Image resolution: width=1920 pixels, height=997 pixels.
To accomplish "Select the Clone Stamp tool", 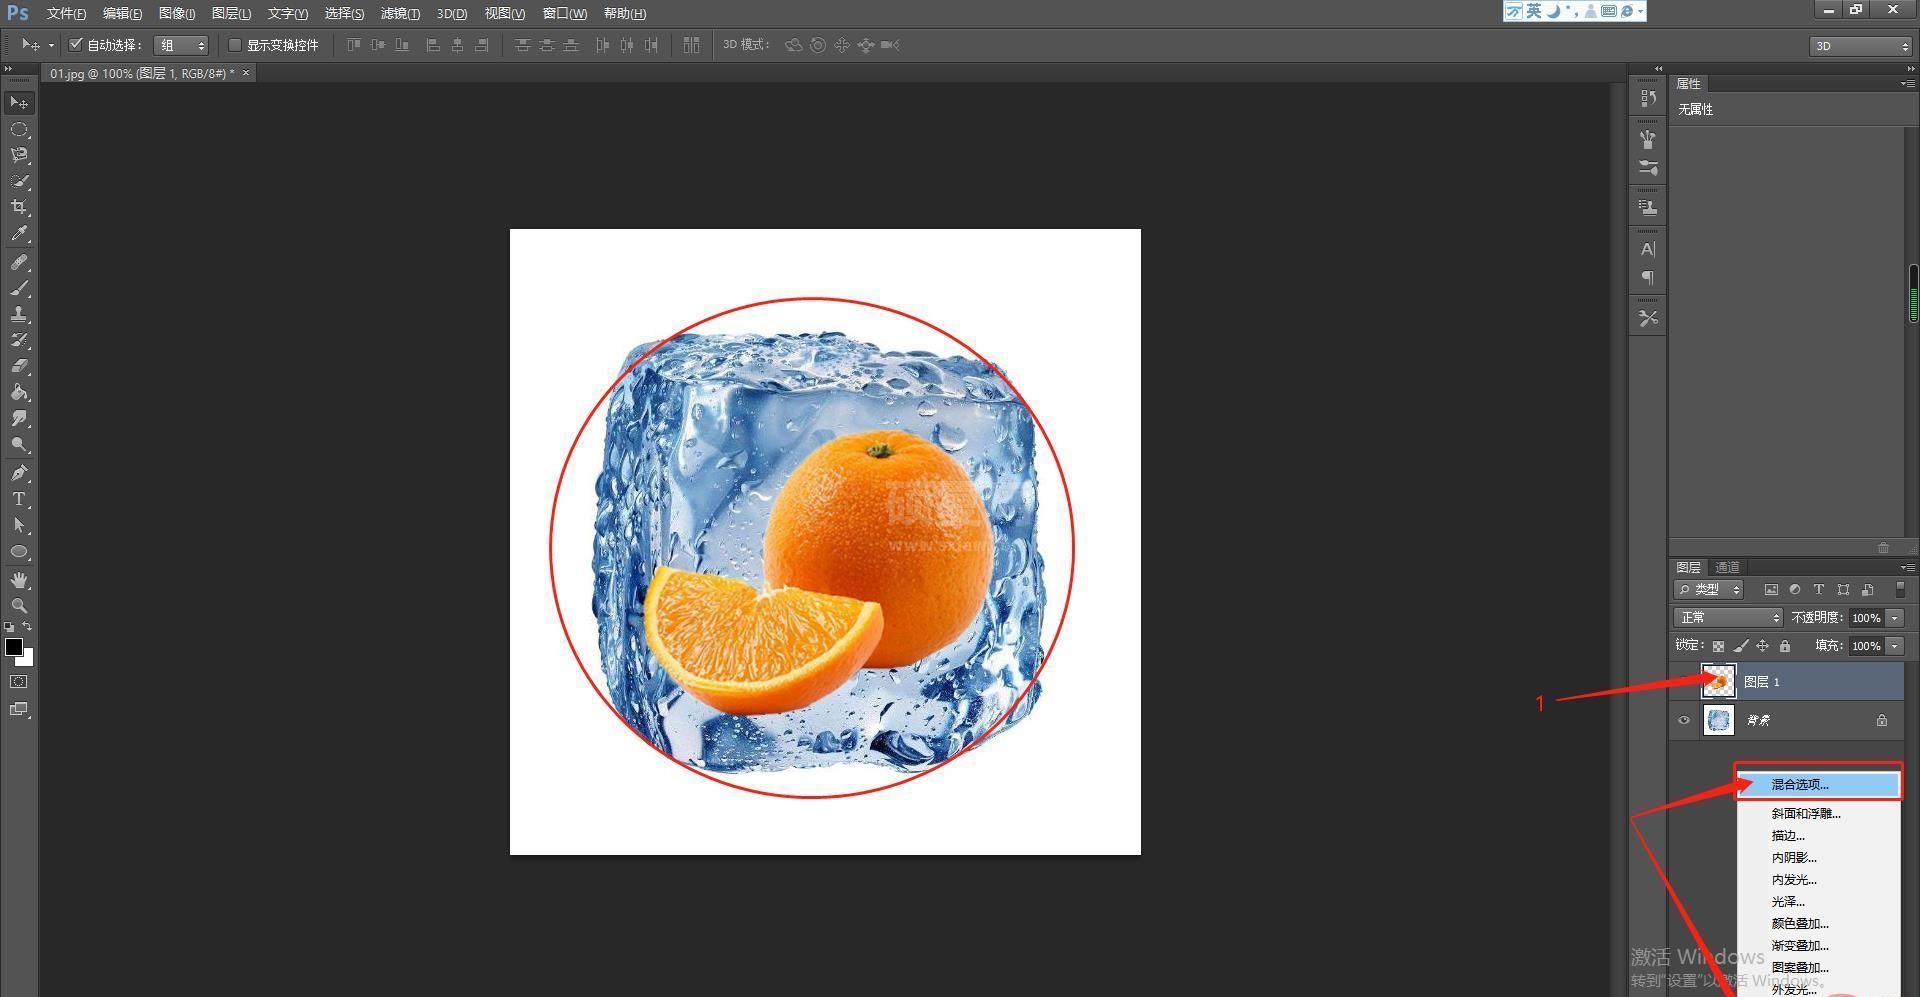I will [x=19, y=314].
